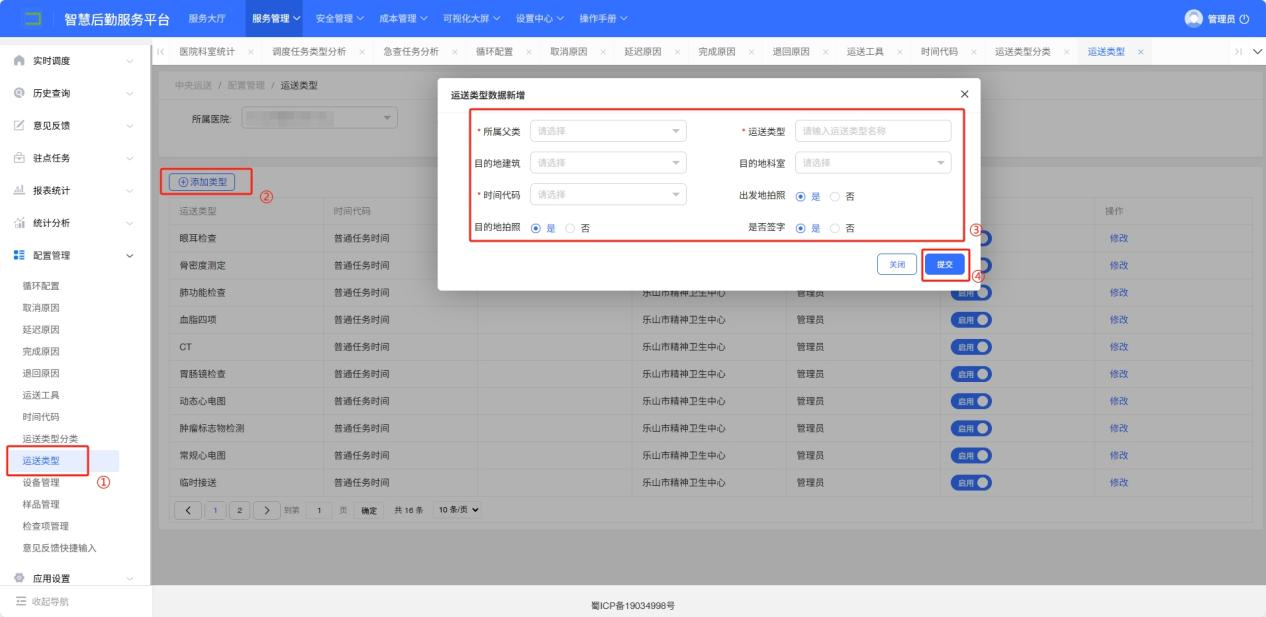Open 设备管理 in the sidebar
The image size is (1266, 617).
pos(41,482)
